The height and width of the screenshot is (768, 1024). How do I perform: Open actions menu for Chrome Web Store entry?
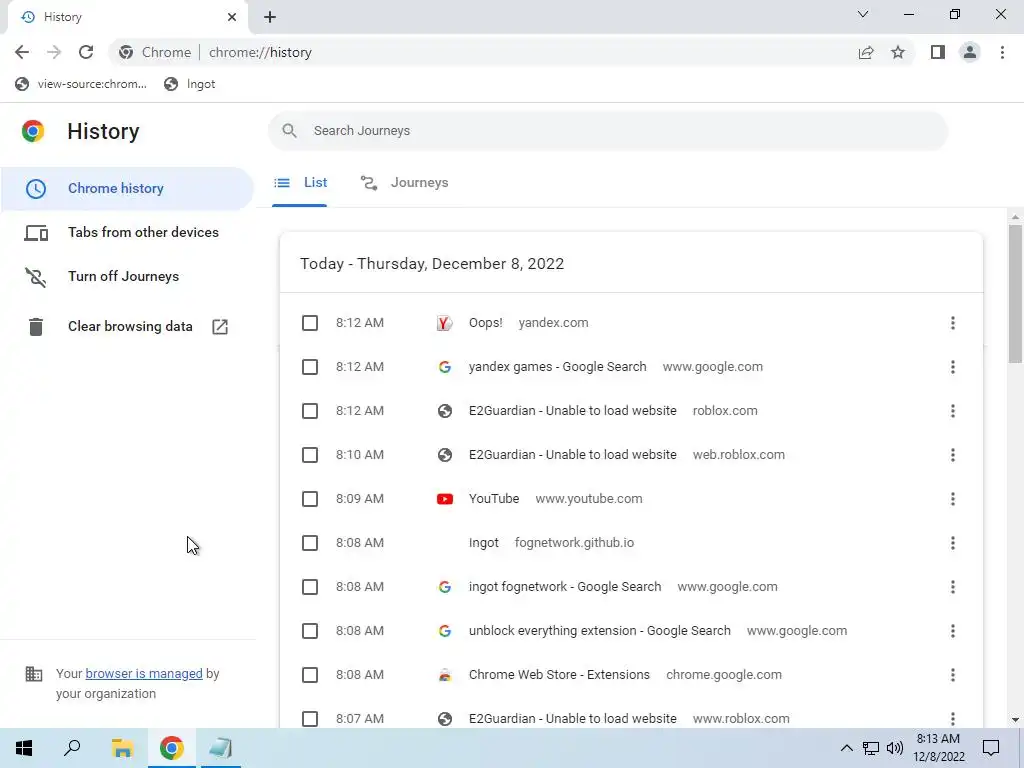click(x=952, y=675)
